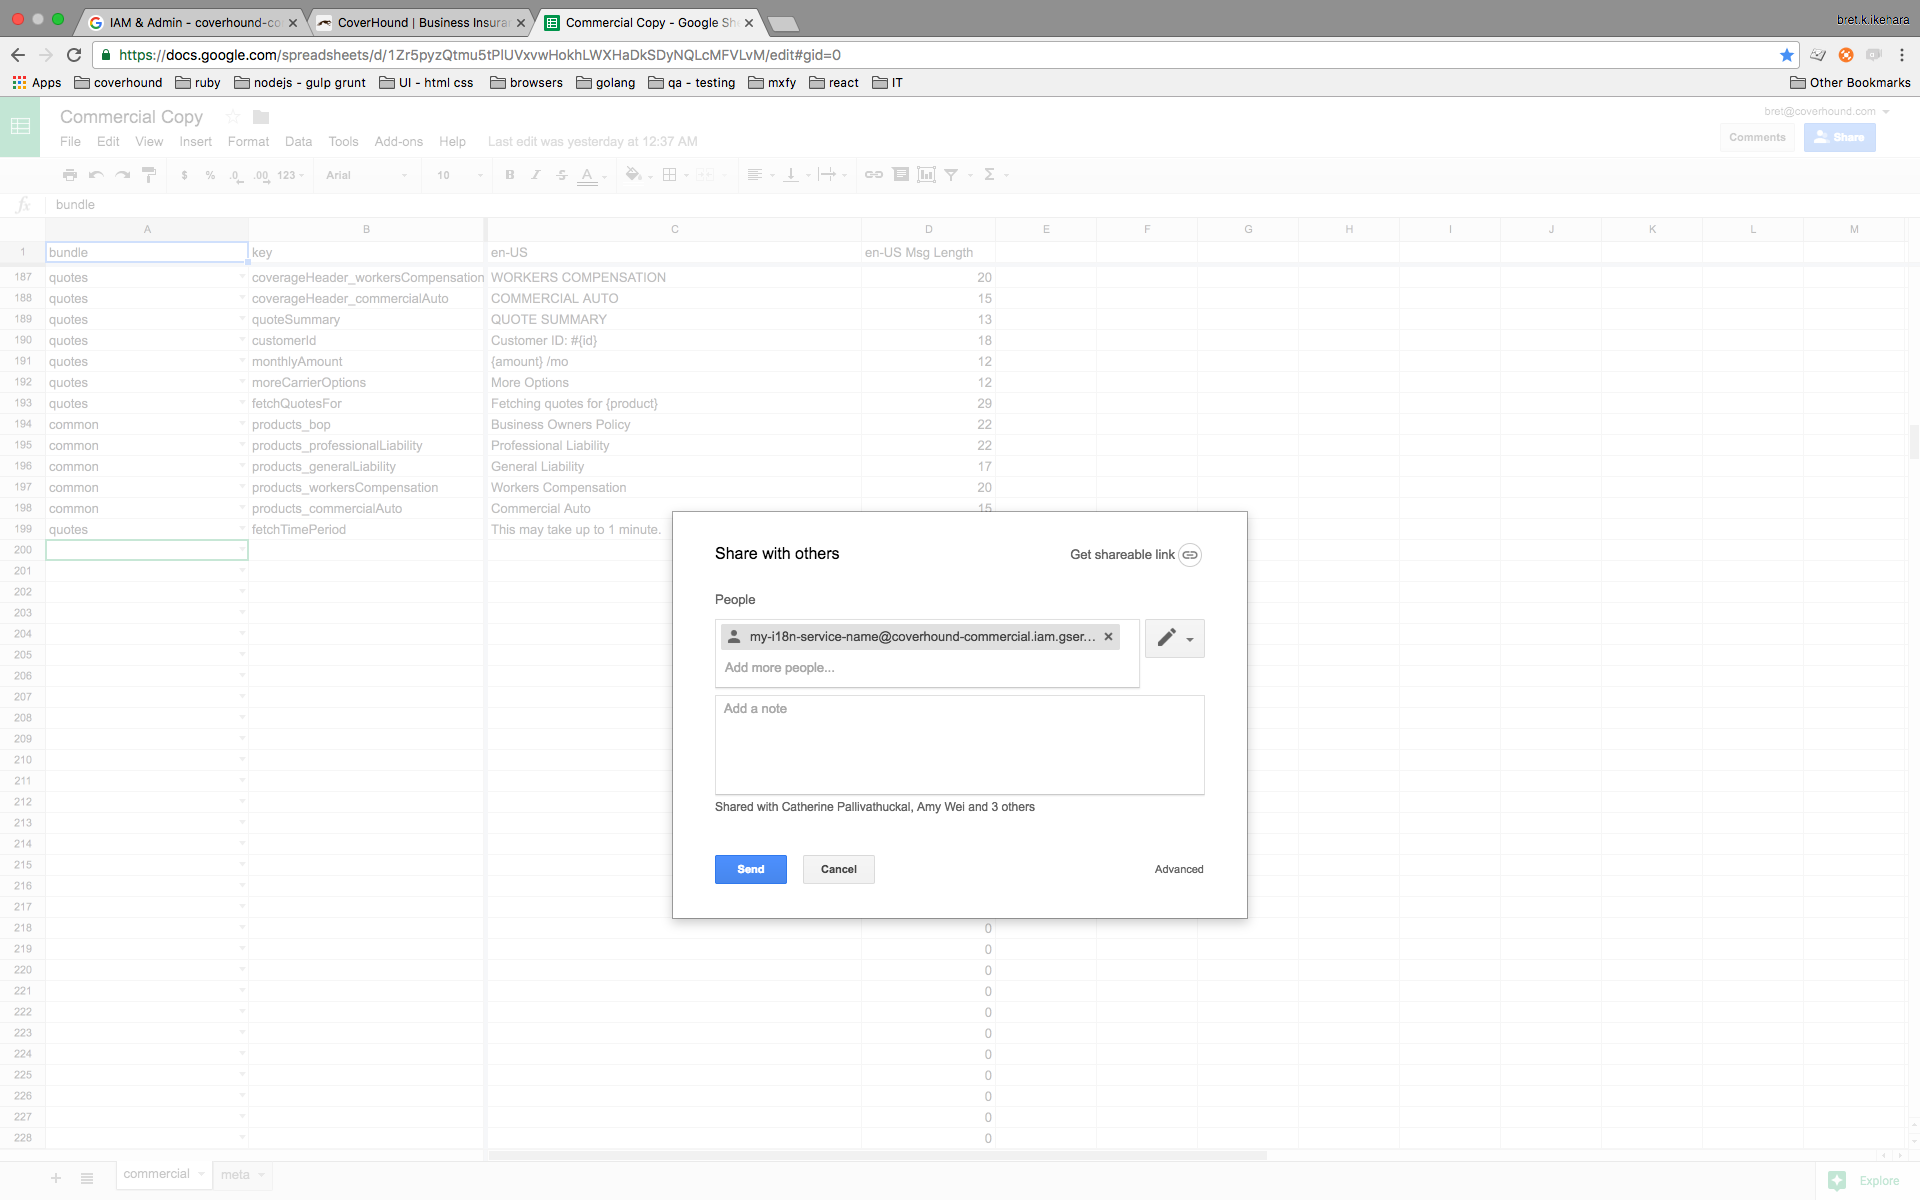Click the insert chart icon
Viewport: 1920px width, 1200px height.
pos(926,175)
